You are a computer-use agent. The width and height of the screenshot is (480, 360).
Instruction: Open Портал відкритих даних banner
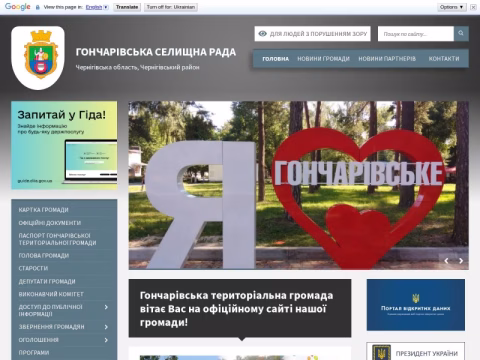pos(416,305)
